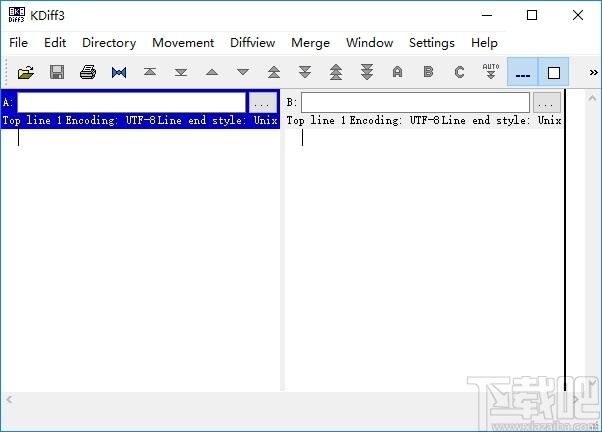Click the Open file folder icon
This screenshot has height=432, width=602.
coord(26,72)
